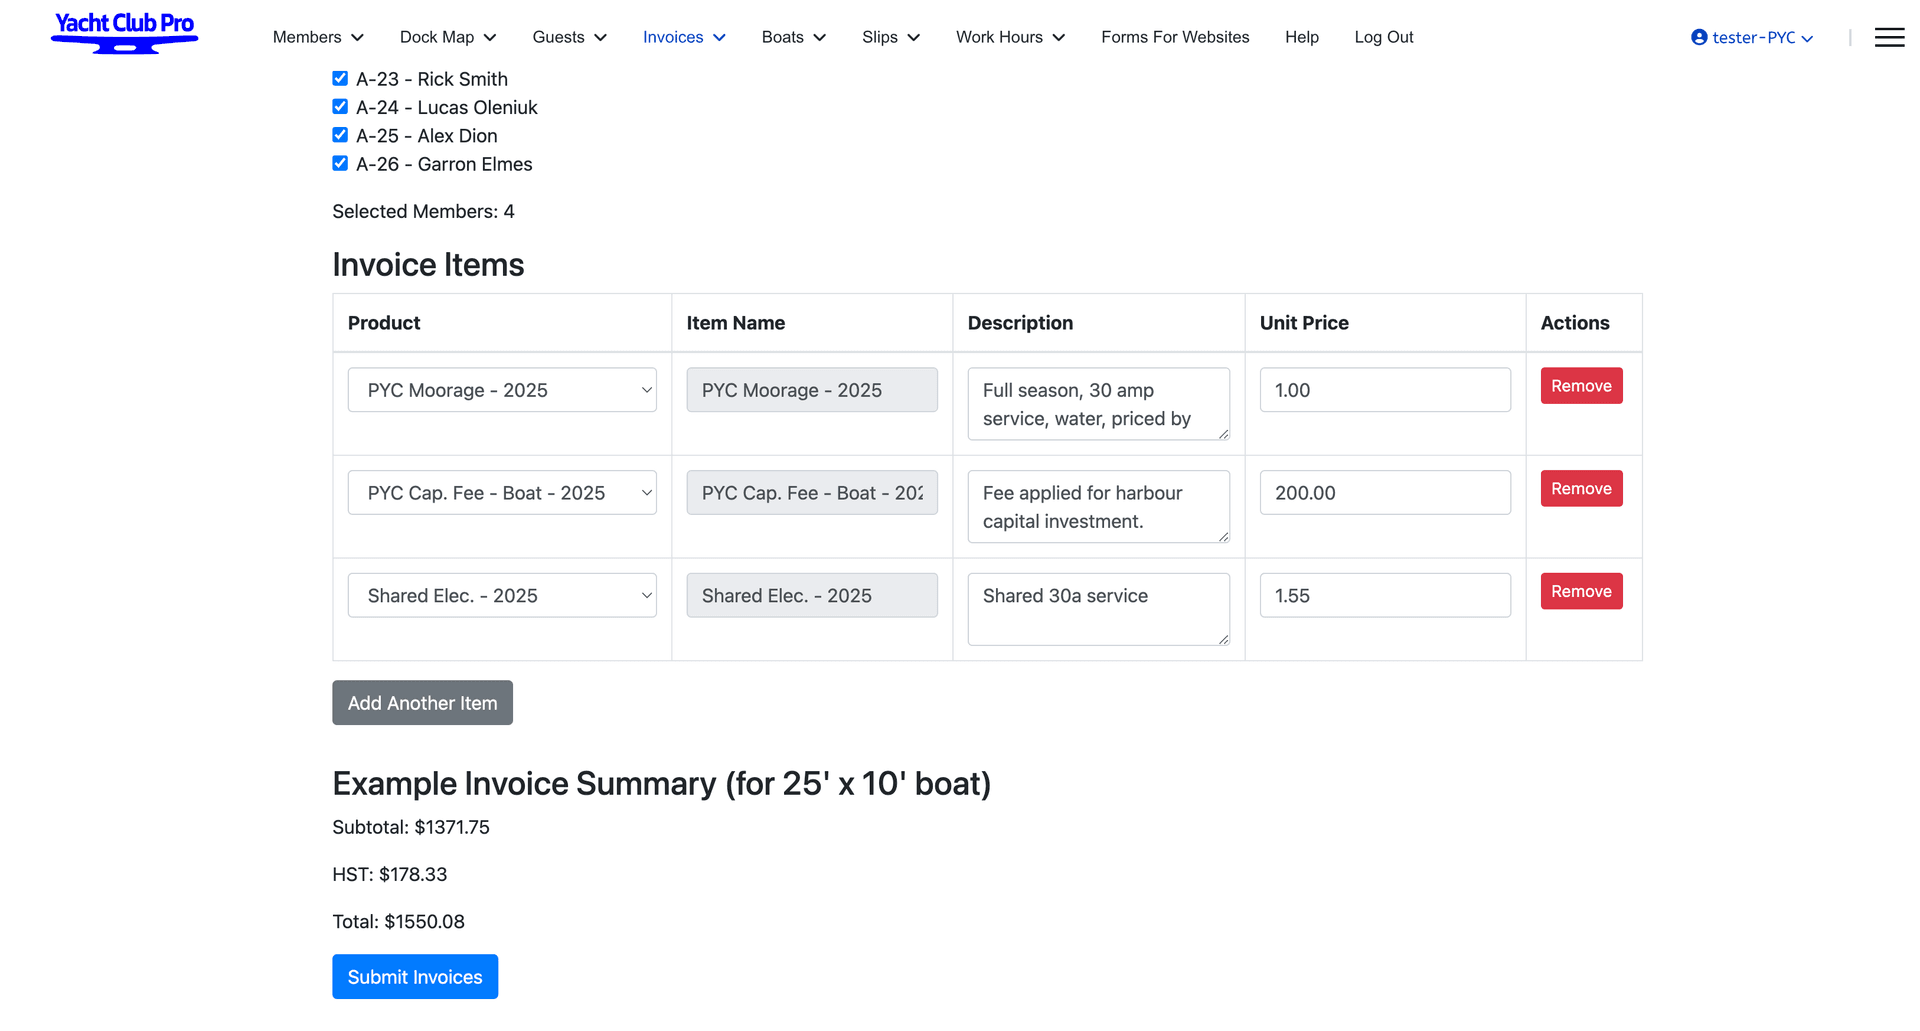Click the Shared 30a service description
1920x1031 pixels.
[x=1098, y=609]
